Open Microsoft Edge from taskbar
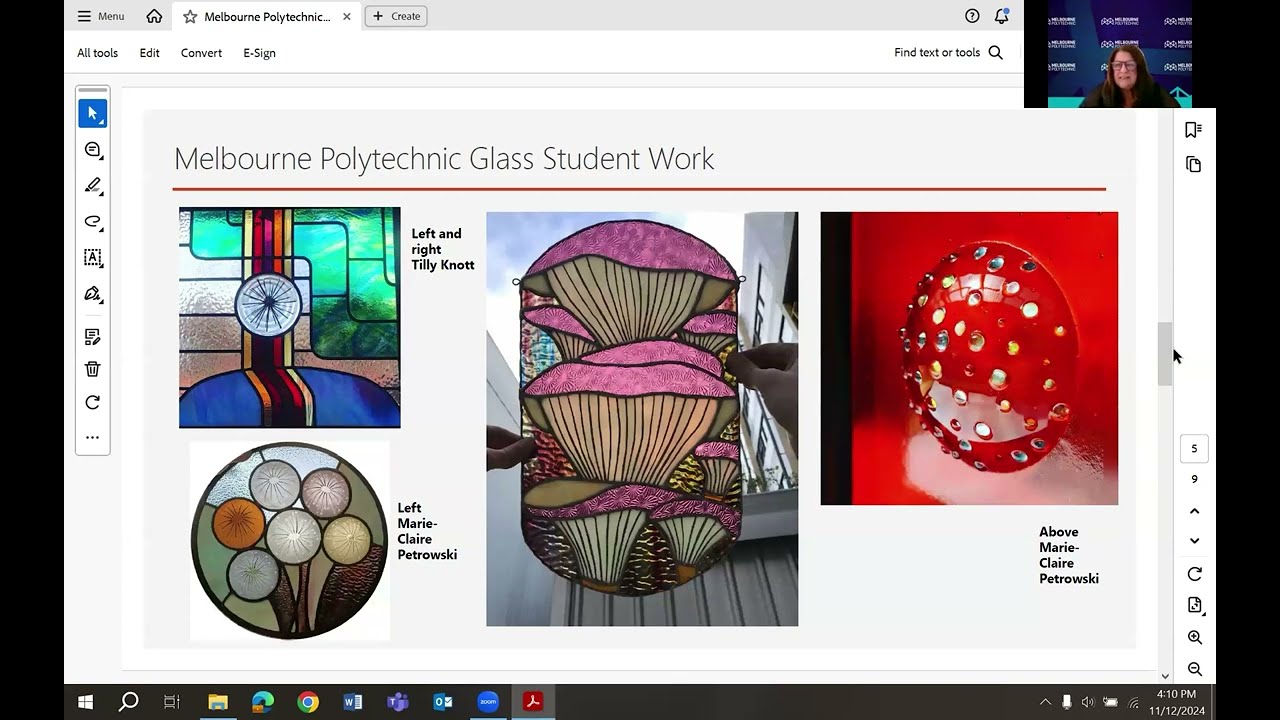The height and width of the screenshot is (720, 1280). (x=263, y=702)
